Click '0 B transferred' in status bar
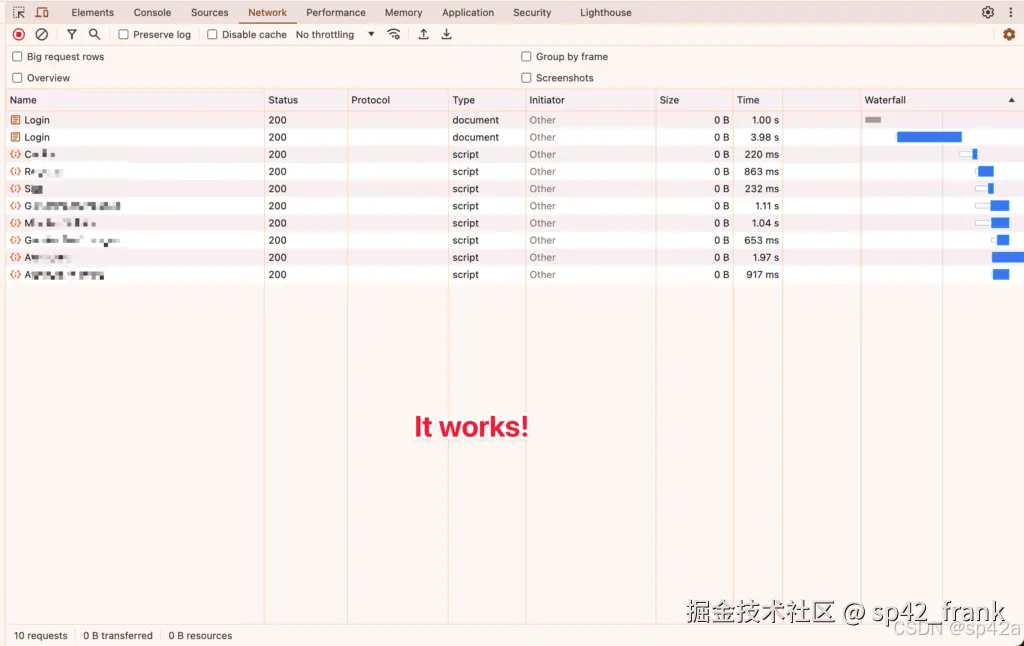The image size is (1024, 646). [x=118, y=636]
